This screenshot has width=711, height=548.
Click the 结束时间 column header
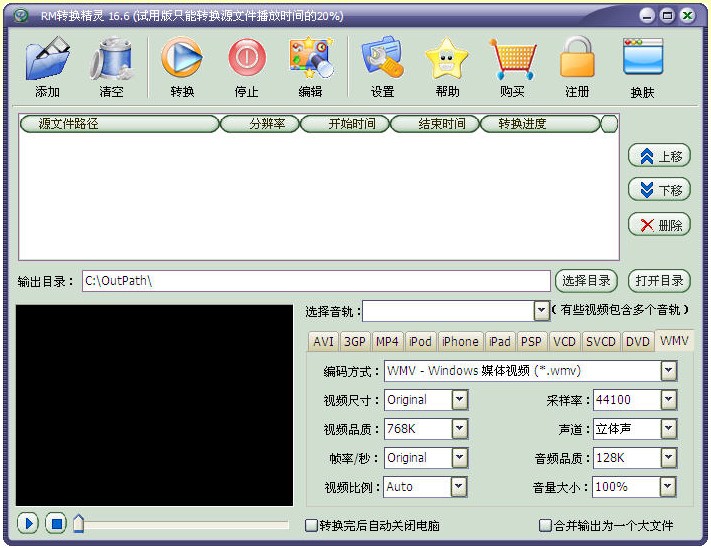435,124
